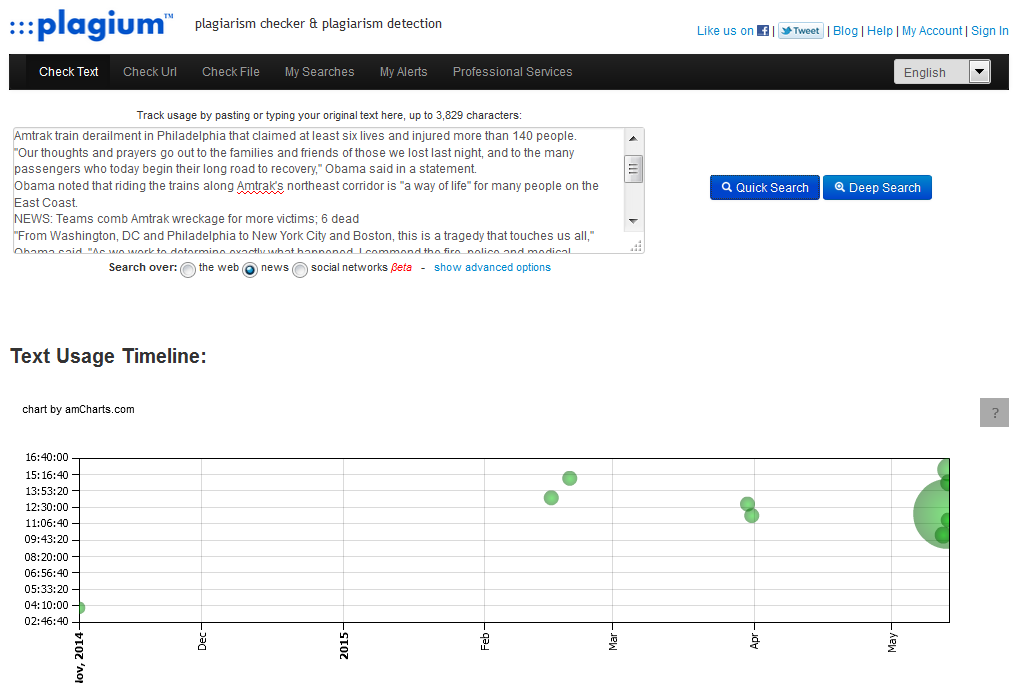
Task: Open the Professional Services tab
Action: click(513, 72)
